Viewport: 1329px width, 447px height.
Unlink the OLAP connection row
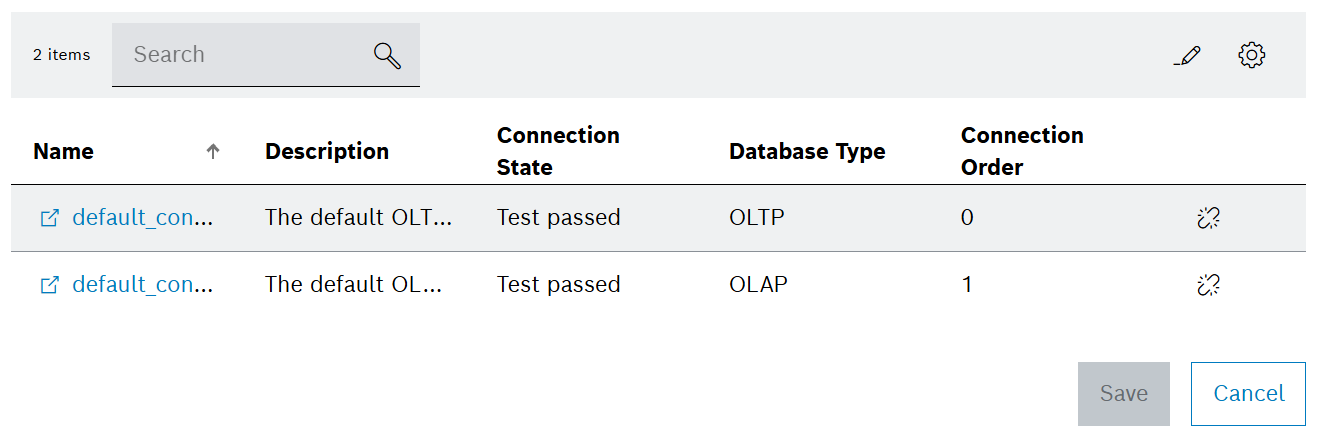[1208, 285]
